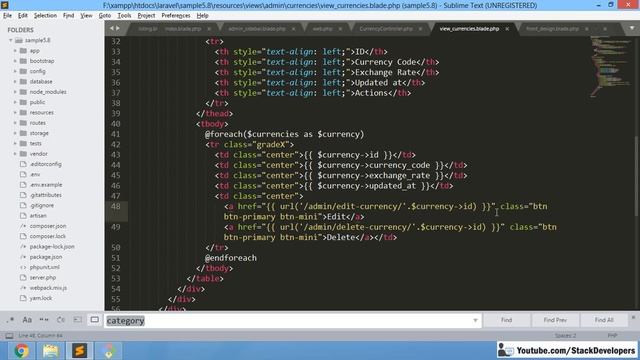Open the Selection menu

tap(45, 16)
